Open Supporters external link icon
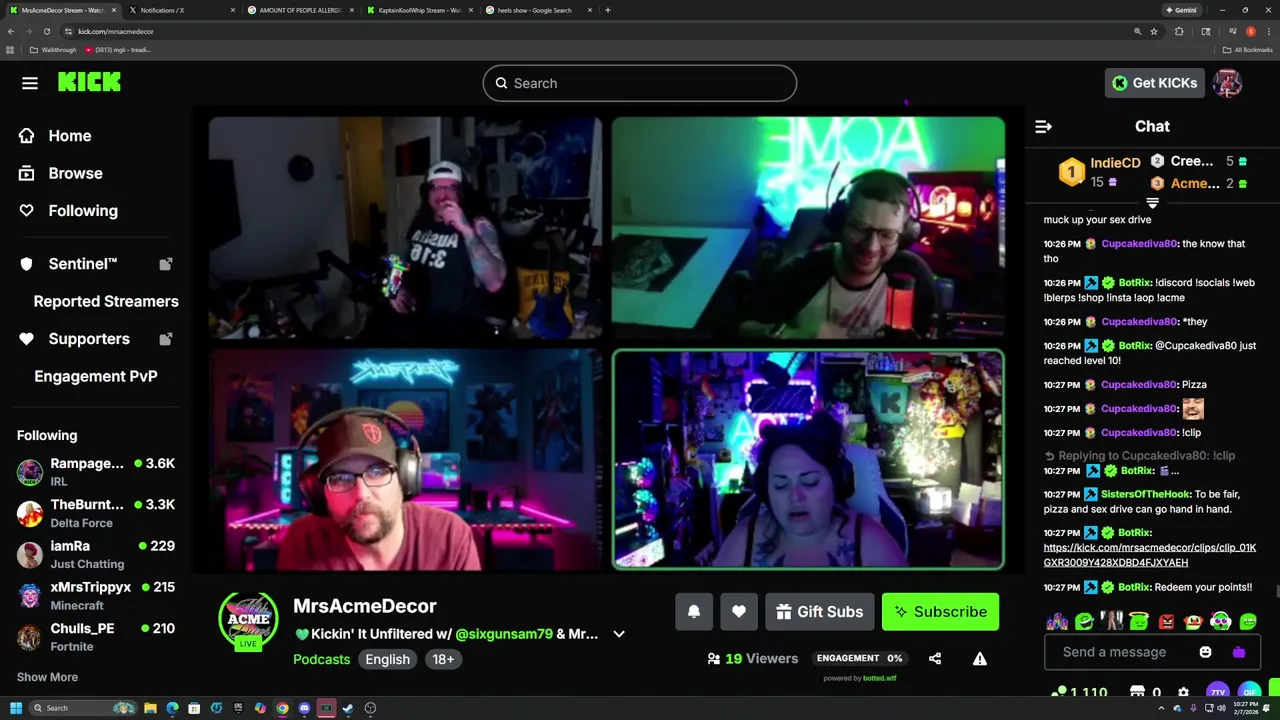 tap(166, 339)
